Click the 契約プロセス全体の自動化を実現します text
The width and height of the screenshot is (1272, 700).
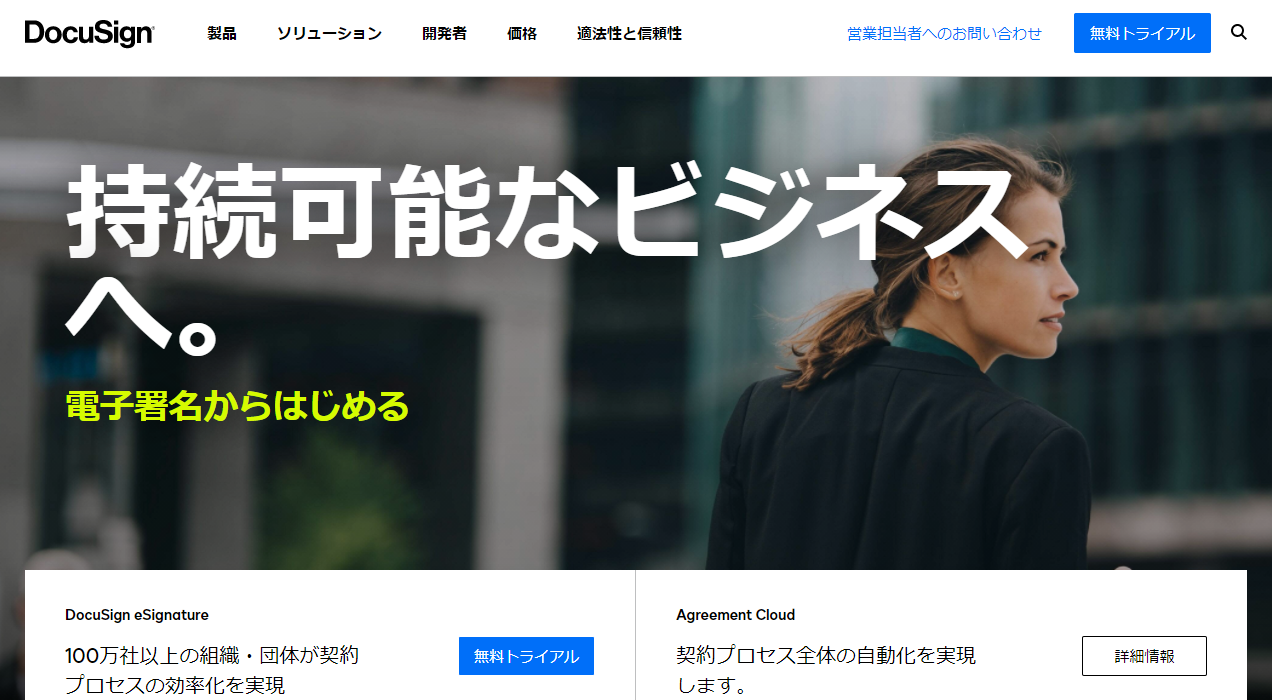826,670
